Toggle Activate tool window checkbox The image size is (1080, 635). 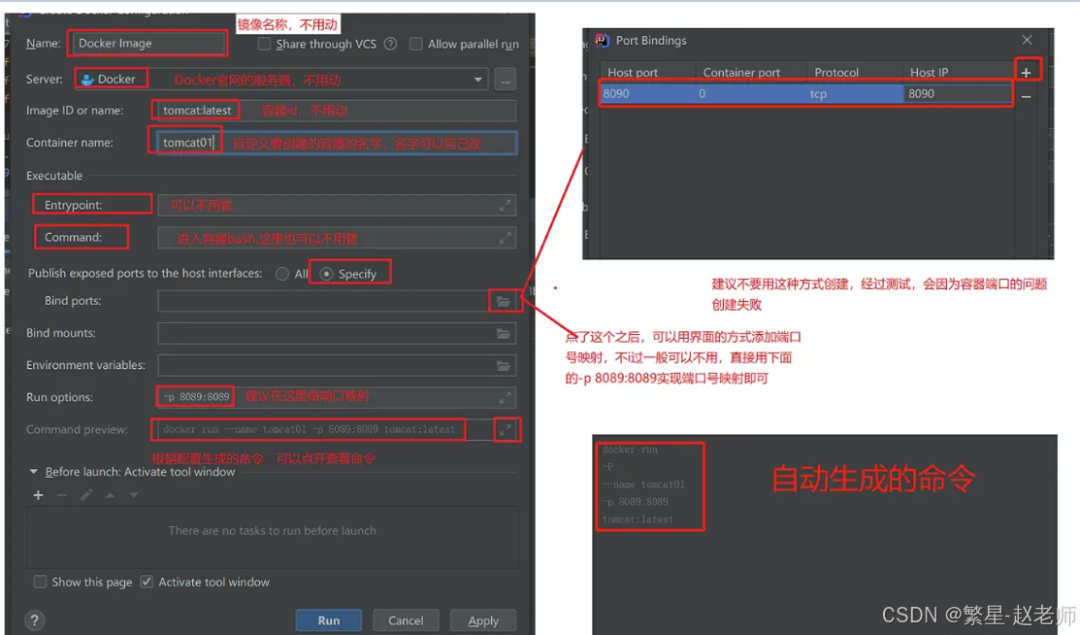[x=146, y=582]
